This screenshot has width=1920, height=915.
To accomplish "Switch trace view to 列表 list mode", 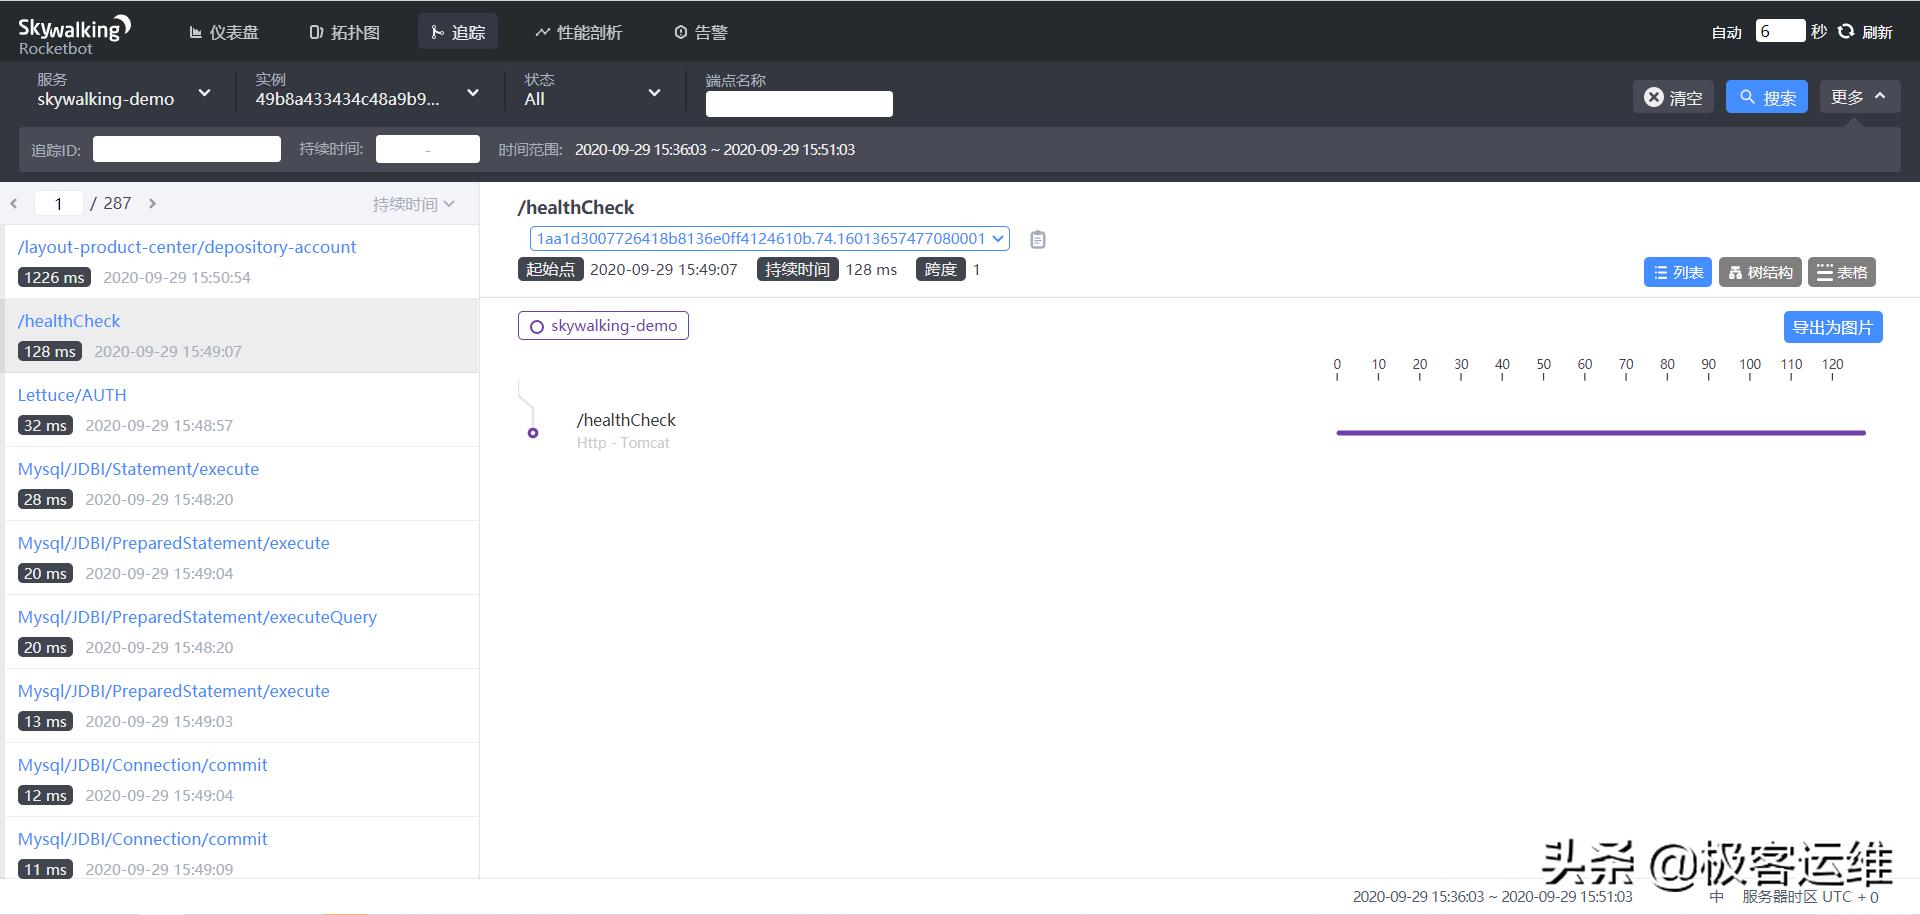I will 1677,272.
